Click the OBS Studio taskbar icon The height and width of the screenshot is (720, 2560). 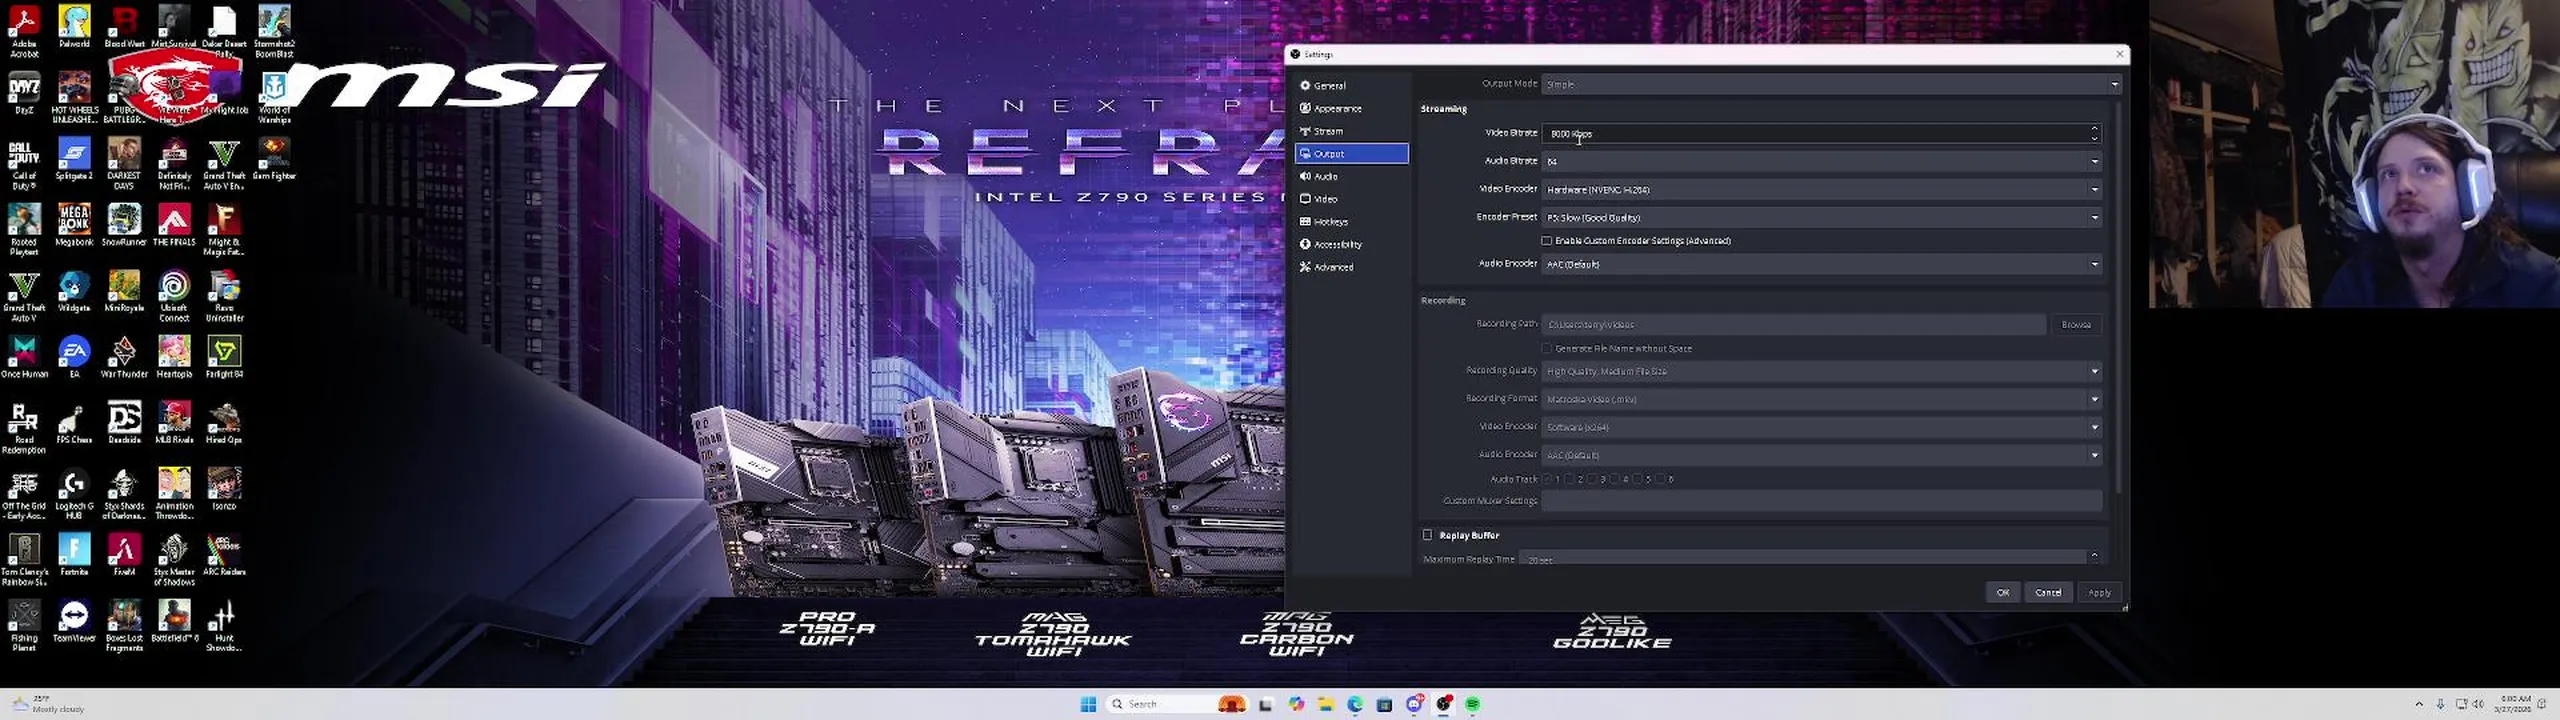coord(1443,704)
